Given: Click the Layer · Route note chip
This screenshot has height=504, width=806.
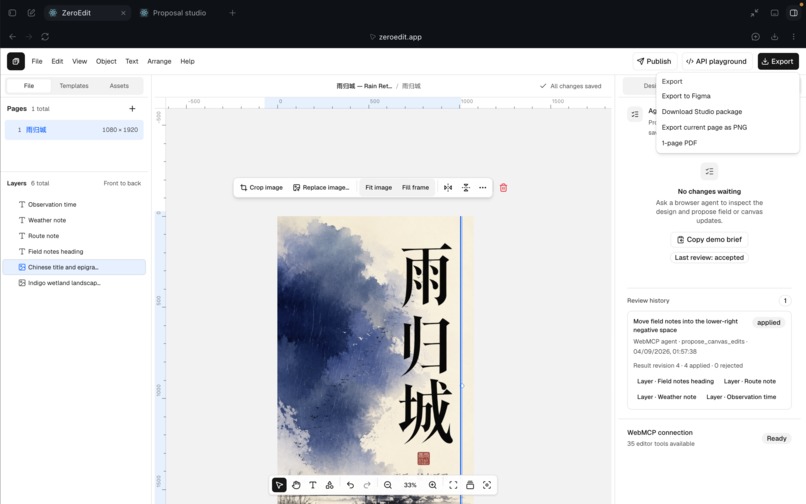Looking at the screenshot, I should tap(749, 381).
